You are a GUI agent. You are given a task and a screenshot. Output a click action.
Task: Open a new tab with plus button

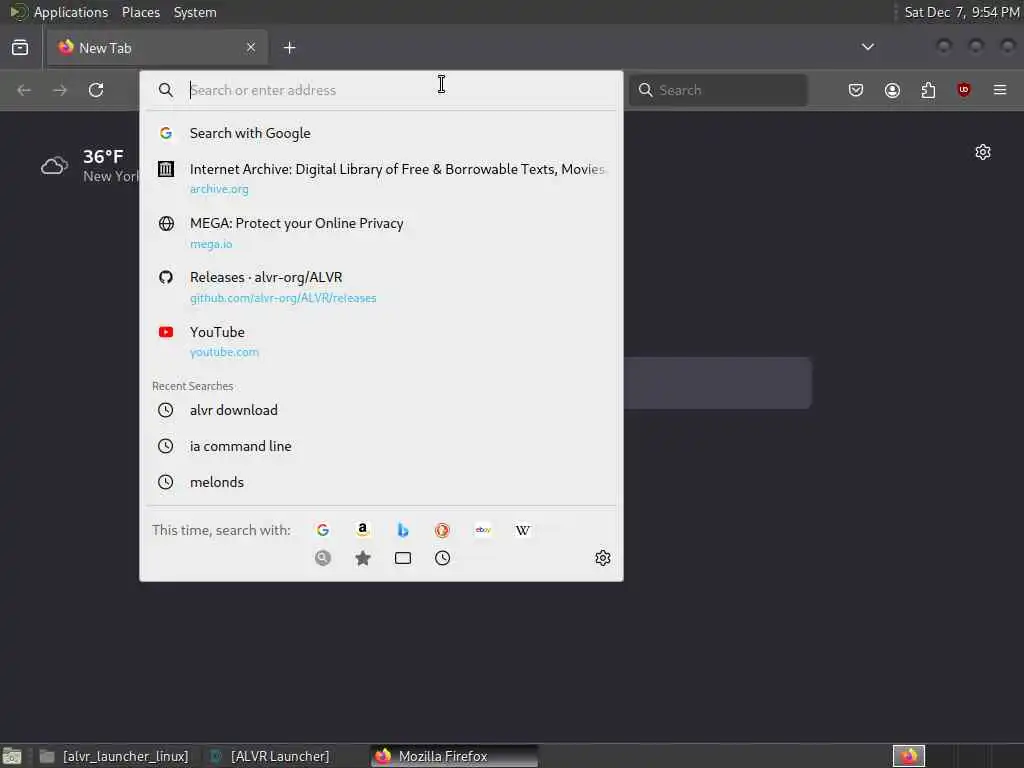pos(289,48)
